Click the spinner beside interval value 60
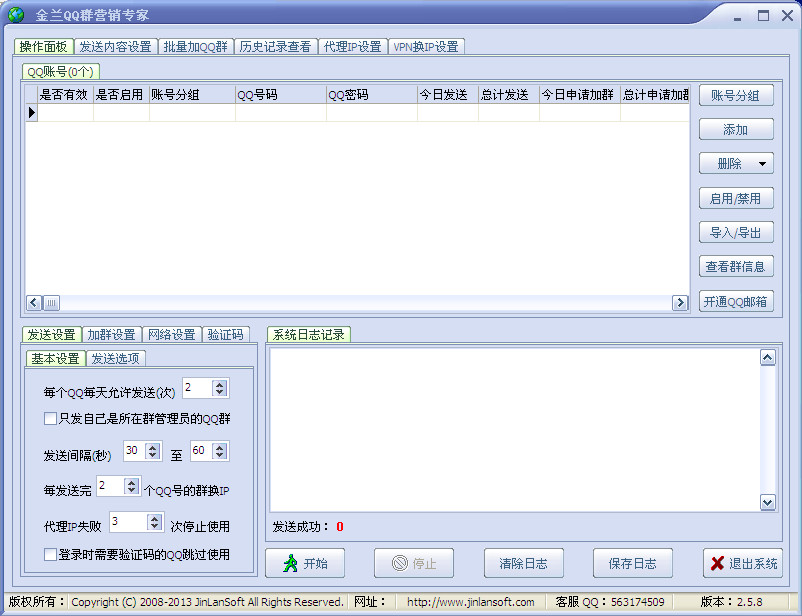Viewport: 802px width, 616px height. (220, 451)
